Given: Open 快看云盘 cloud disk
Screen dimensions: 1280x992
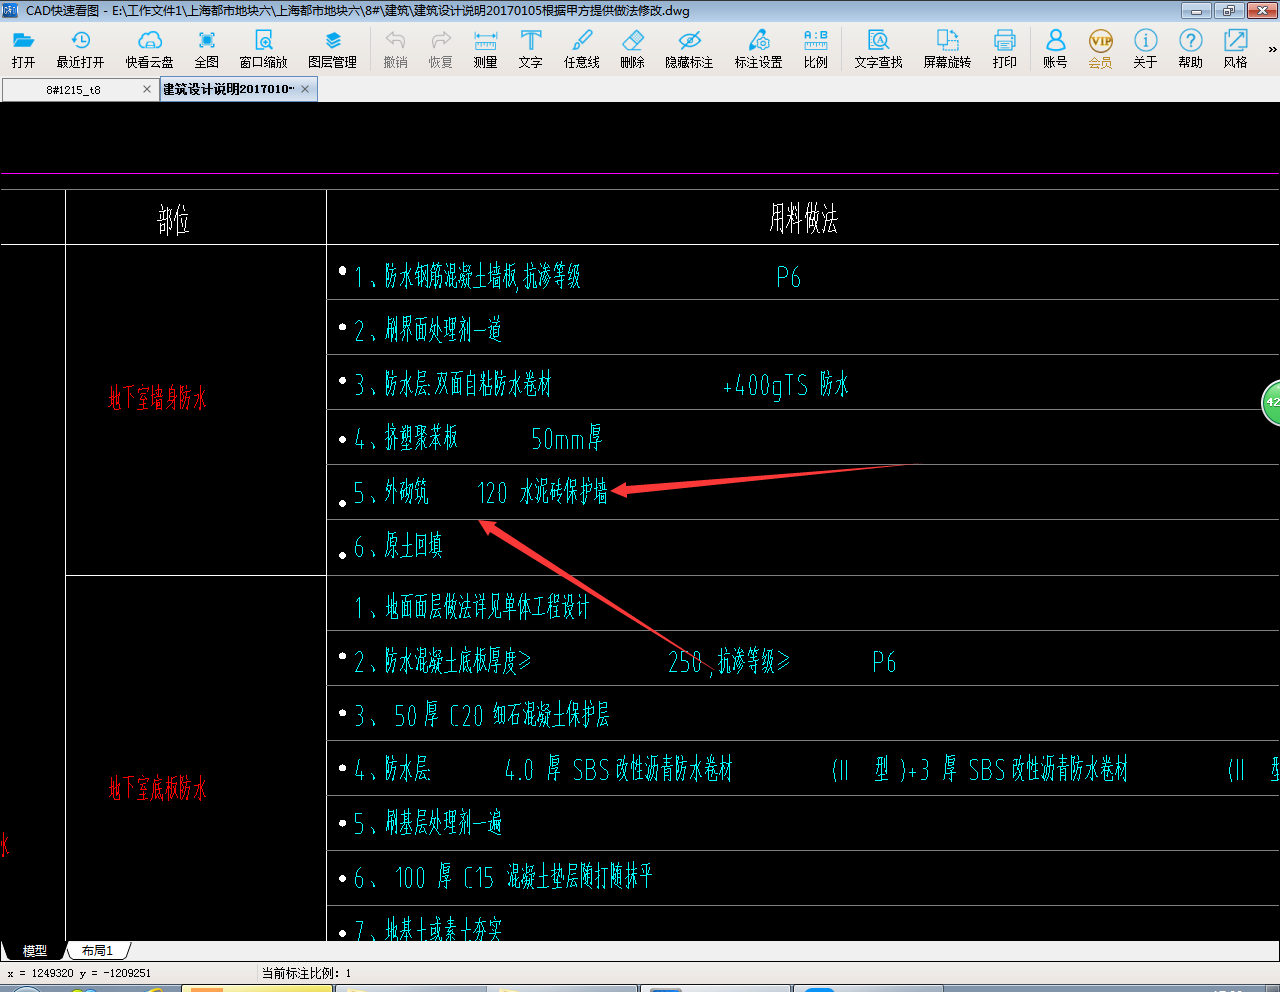Looking at the screenshot, I should coord(149,48).
